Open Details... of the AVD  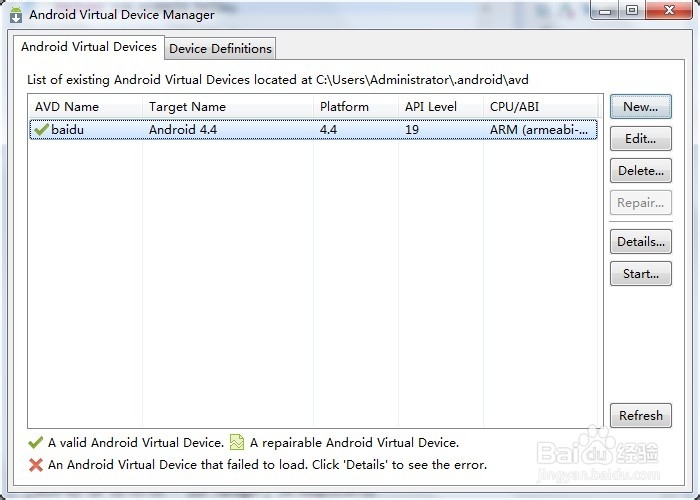641,242
